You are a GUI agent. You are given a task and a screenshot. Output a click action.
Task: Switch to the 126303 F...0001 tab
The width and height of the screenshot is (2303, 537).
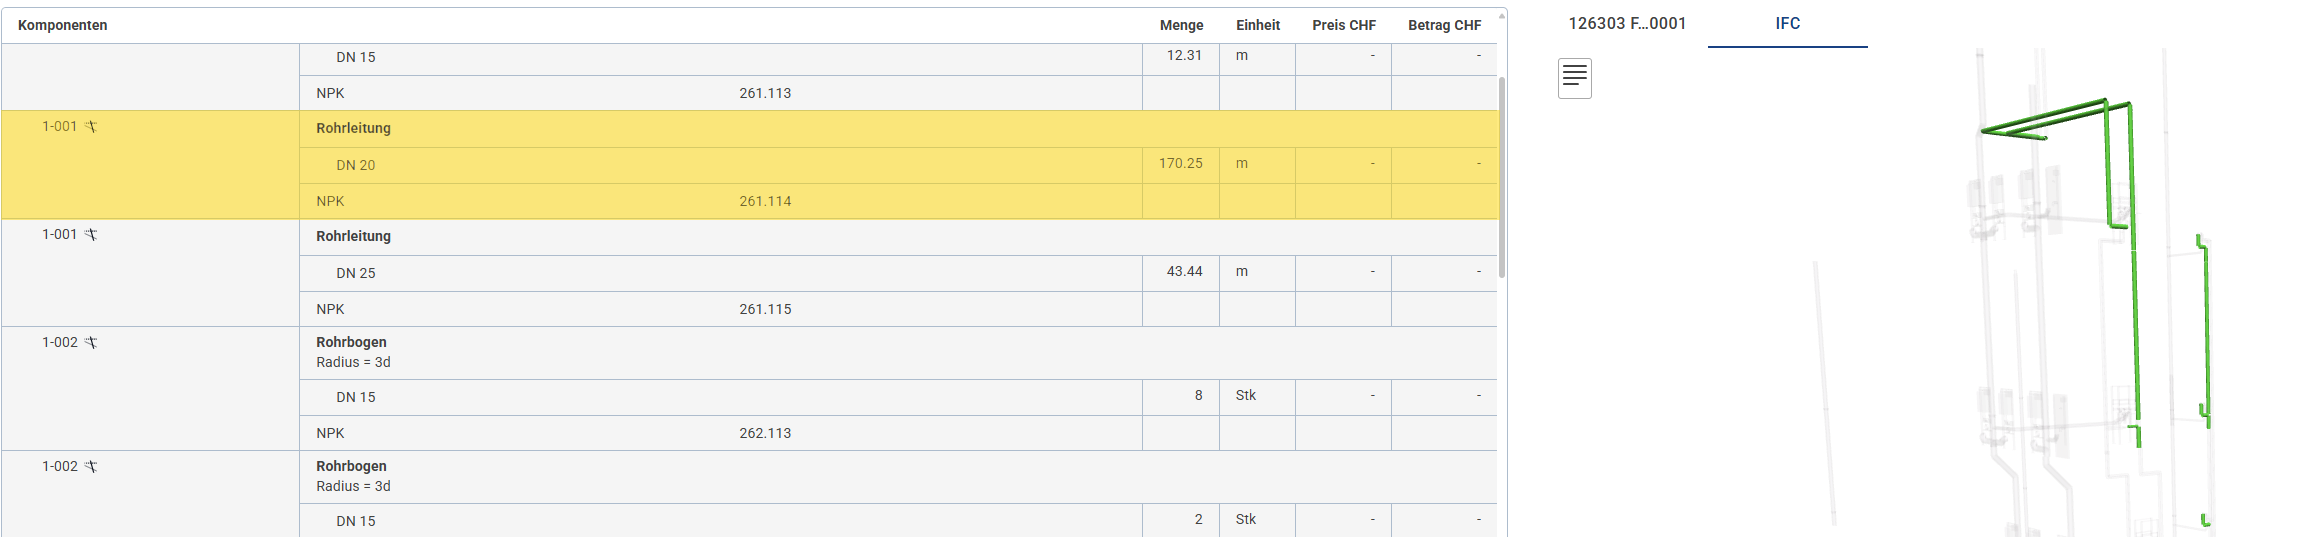[x=1627, y=23]
